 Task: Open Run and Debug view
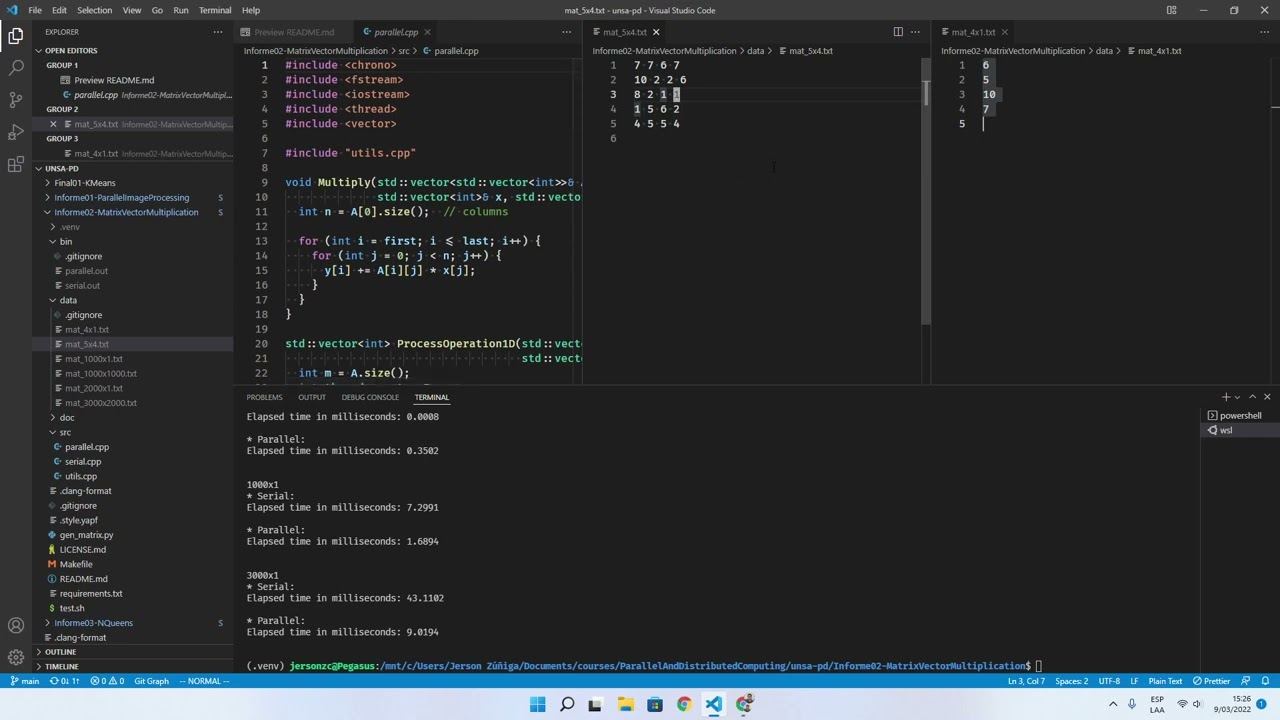16,132
